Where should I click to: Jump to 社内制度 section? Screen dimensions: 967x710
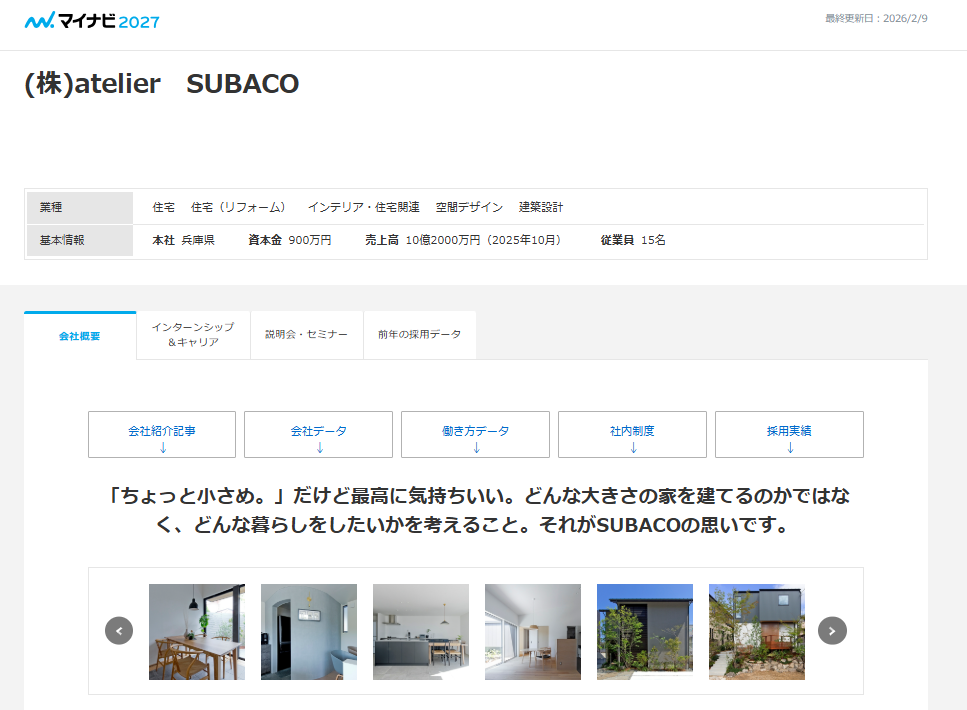[632, 435]
